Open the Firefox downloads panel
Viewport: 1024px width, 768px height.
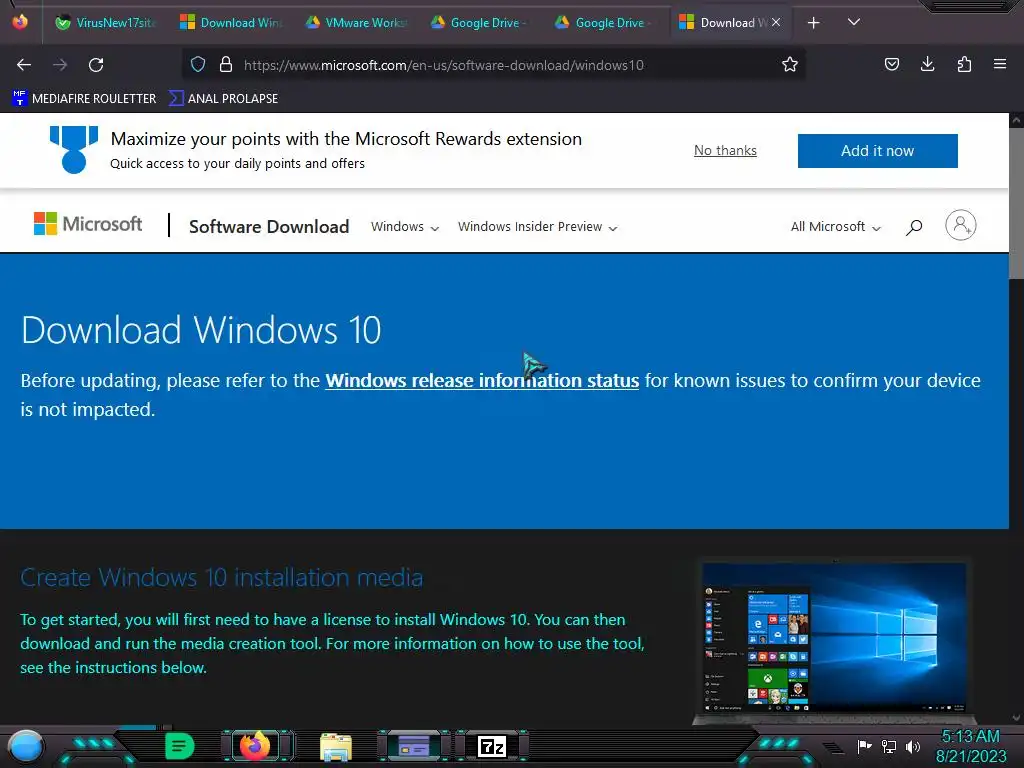pyautogui.click(x=927, y=64)
